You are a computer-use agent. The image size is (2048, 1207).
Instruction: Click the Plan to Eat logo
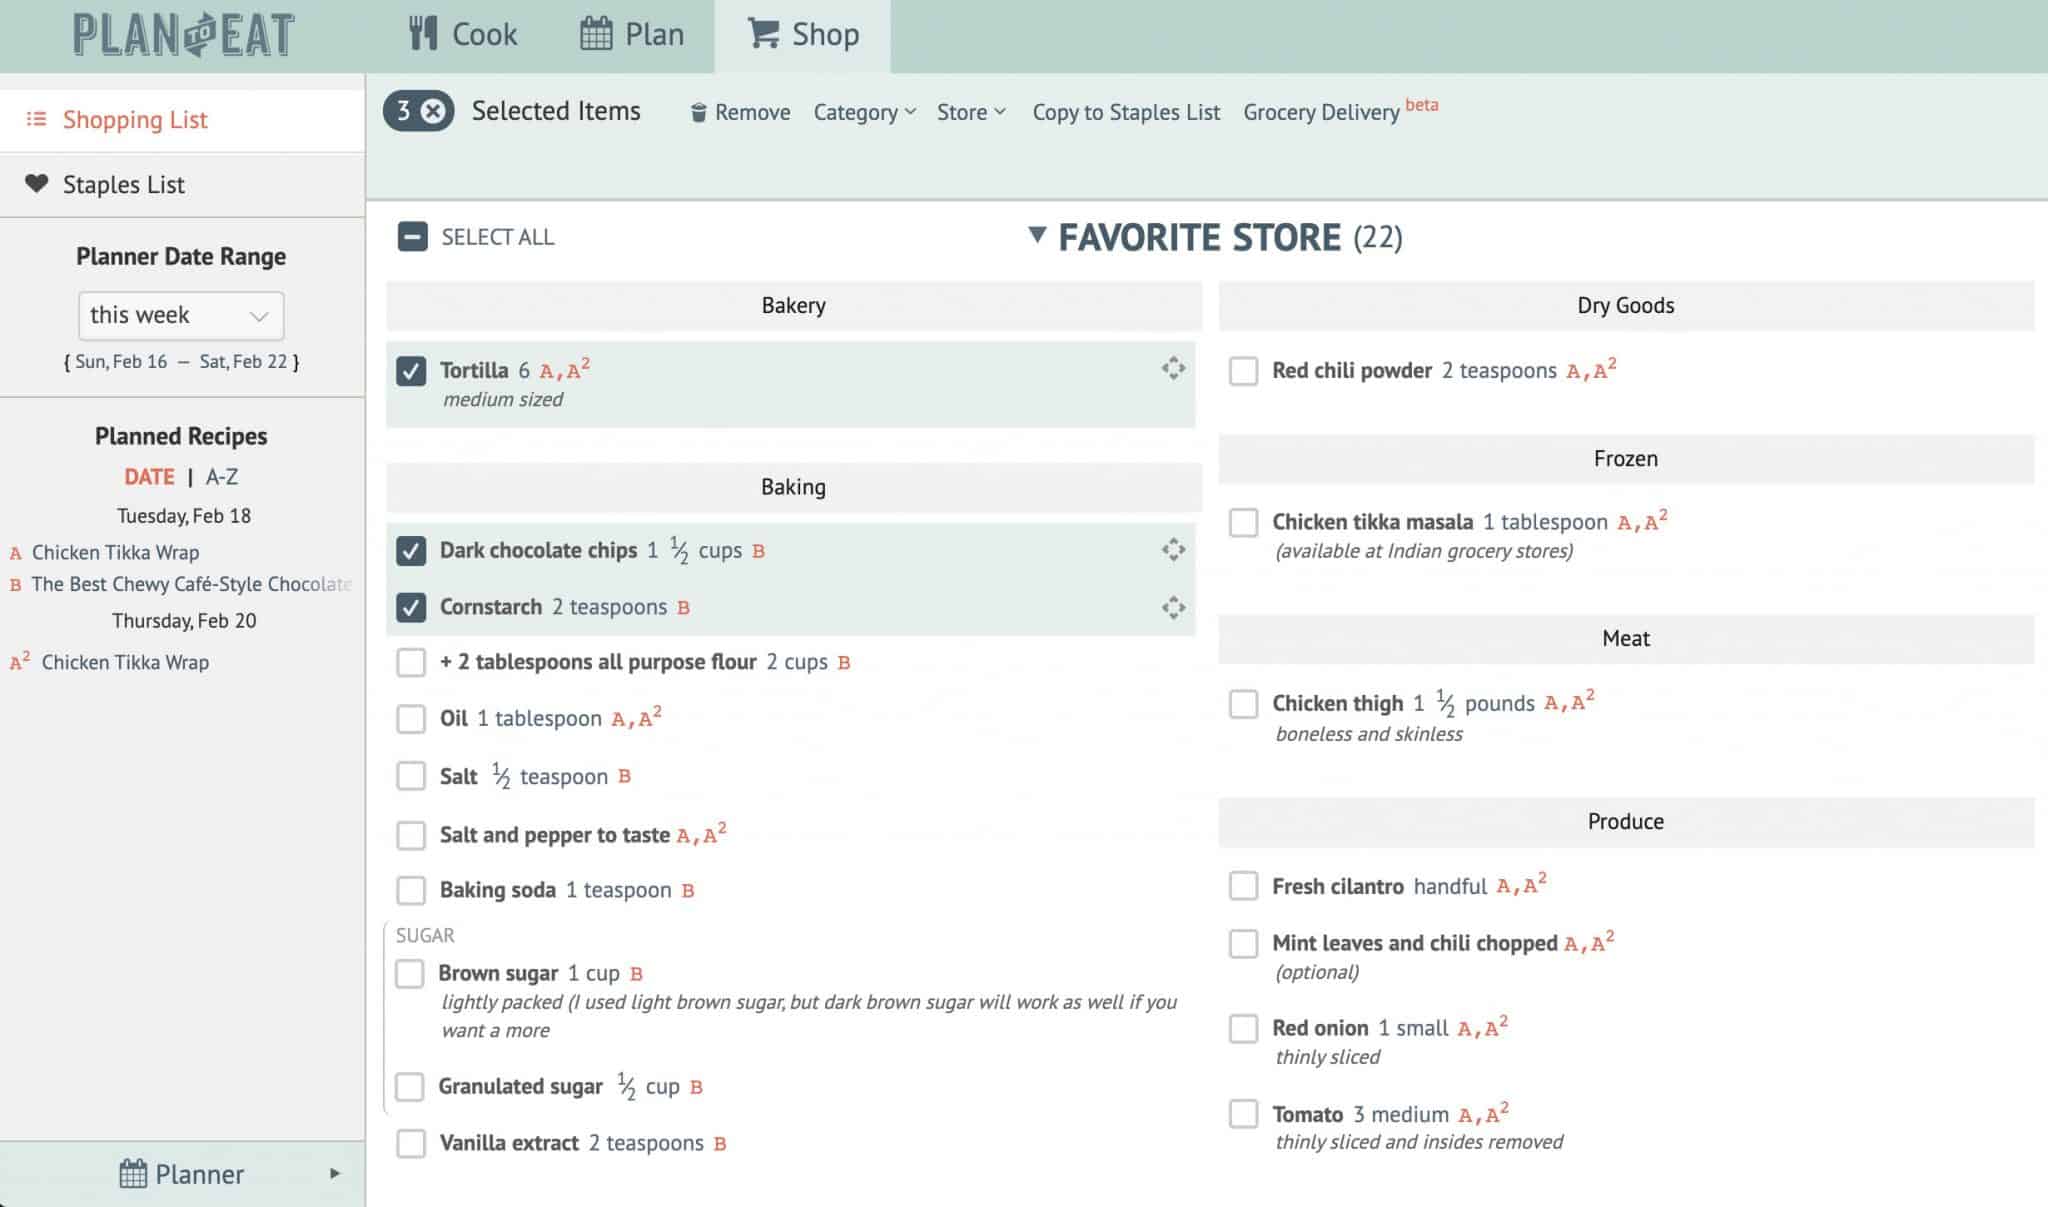click(x=183, y=35)
